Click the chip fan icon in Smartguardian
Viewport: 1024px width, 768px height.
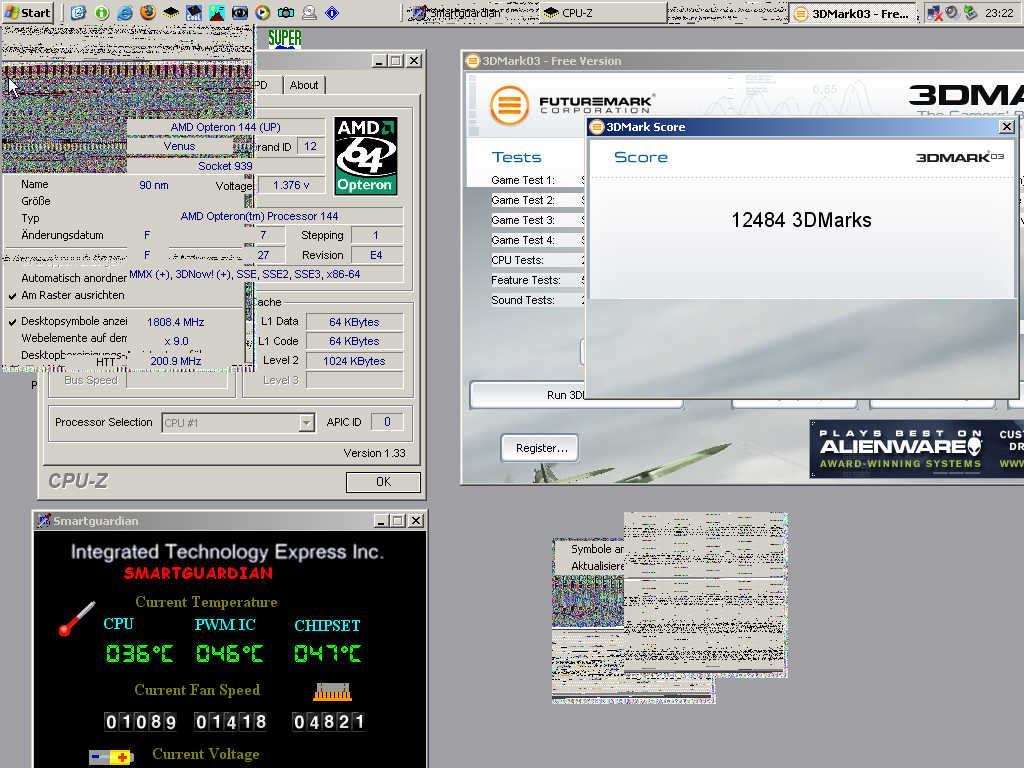coord(332,692)
